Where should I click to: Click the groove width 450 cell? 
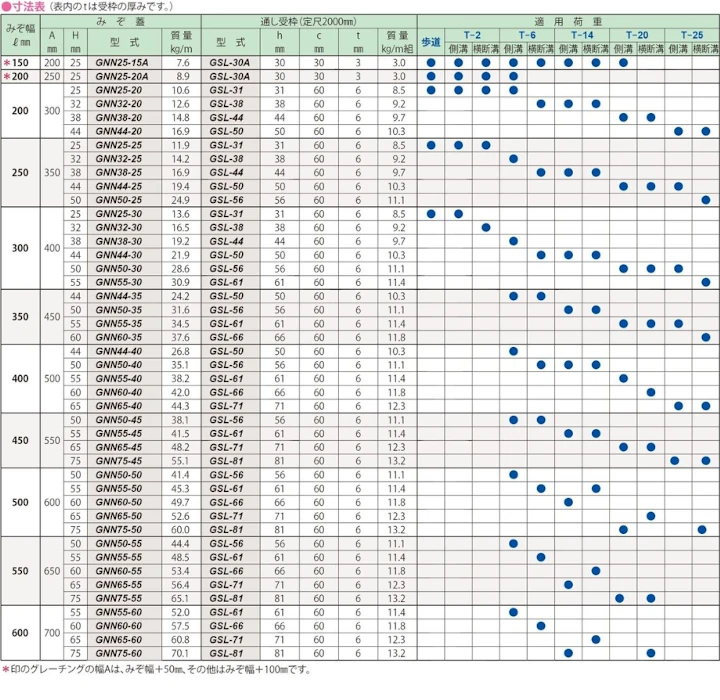(x=20, y=440)
